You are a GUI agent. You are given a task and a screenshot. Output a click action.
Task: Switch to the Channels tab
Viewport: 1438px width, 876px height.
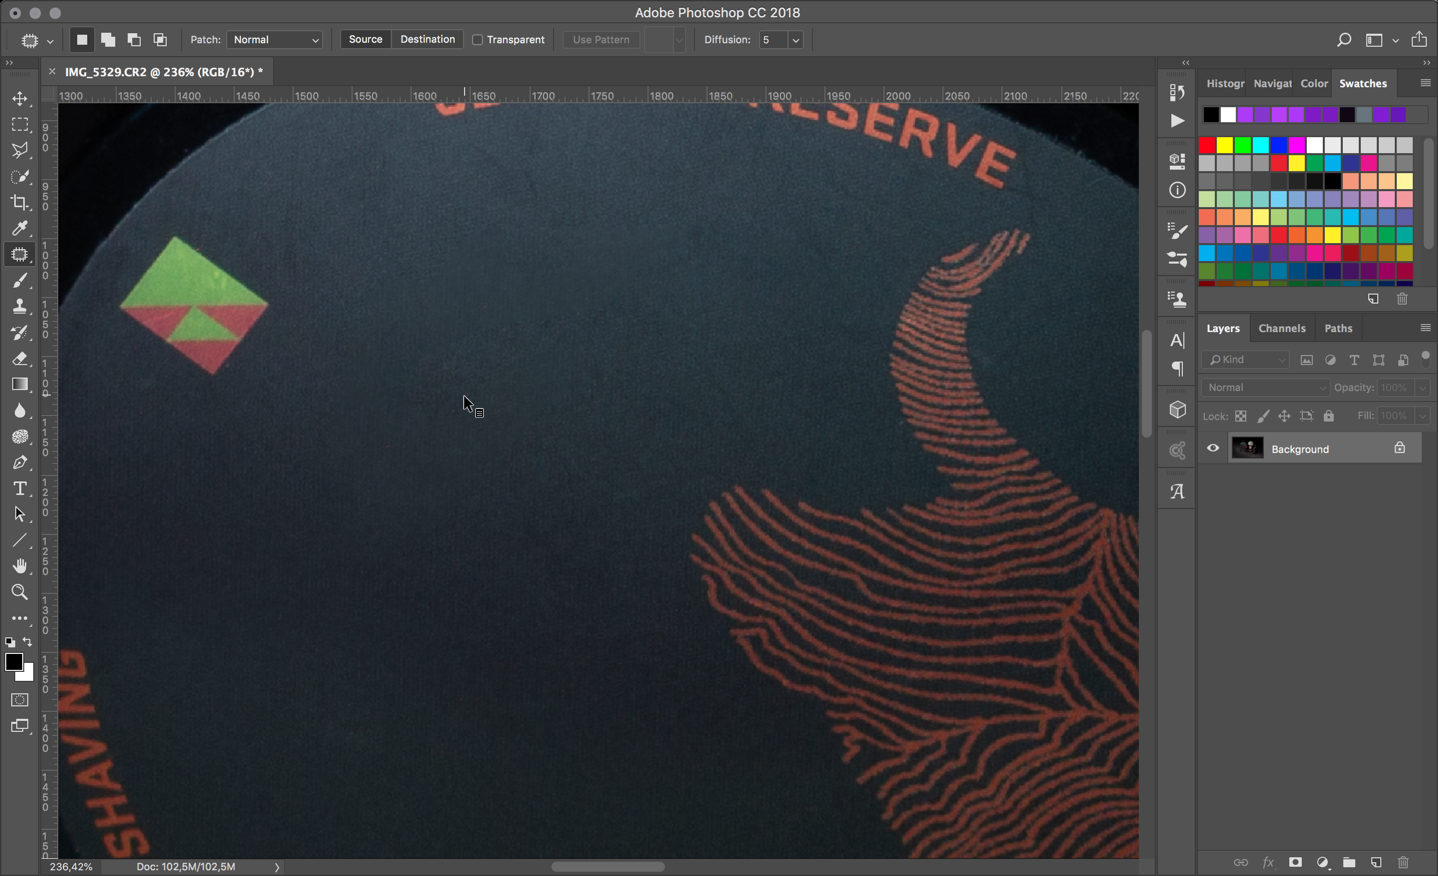[1282, 328]
